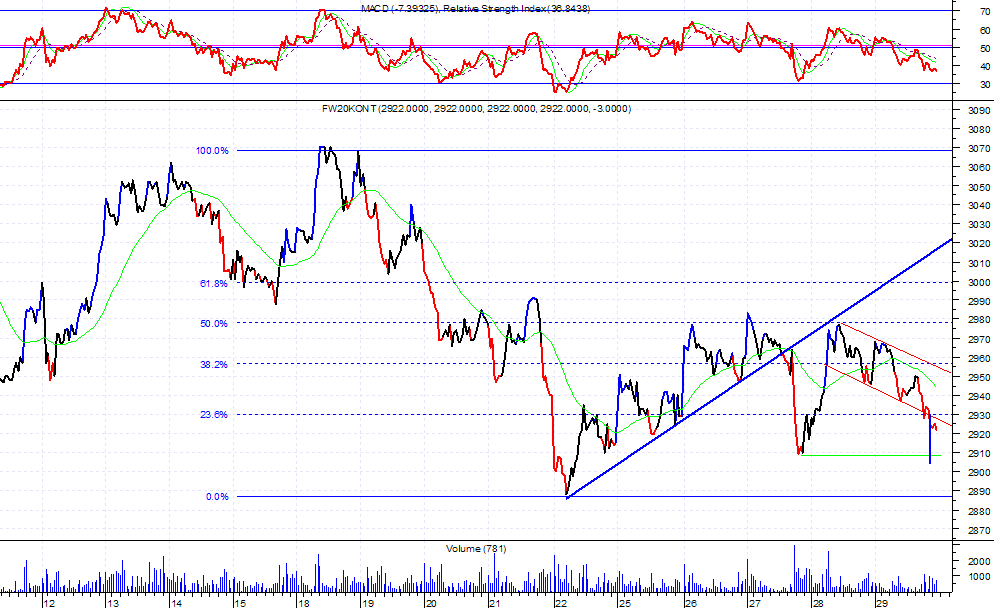Image resolution: width=994 pixels, height=608 pixels.
Task: Click the 70 value on RSI axis
Action: tap(985, 11)
